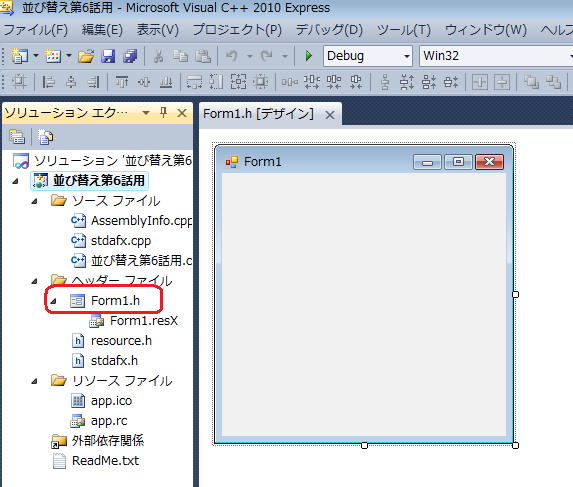Collapse the ヘッダー ファイル folder
573x487 pixels.
[x=34, y=281]
